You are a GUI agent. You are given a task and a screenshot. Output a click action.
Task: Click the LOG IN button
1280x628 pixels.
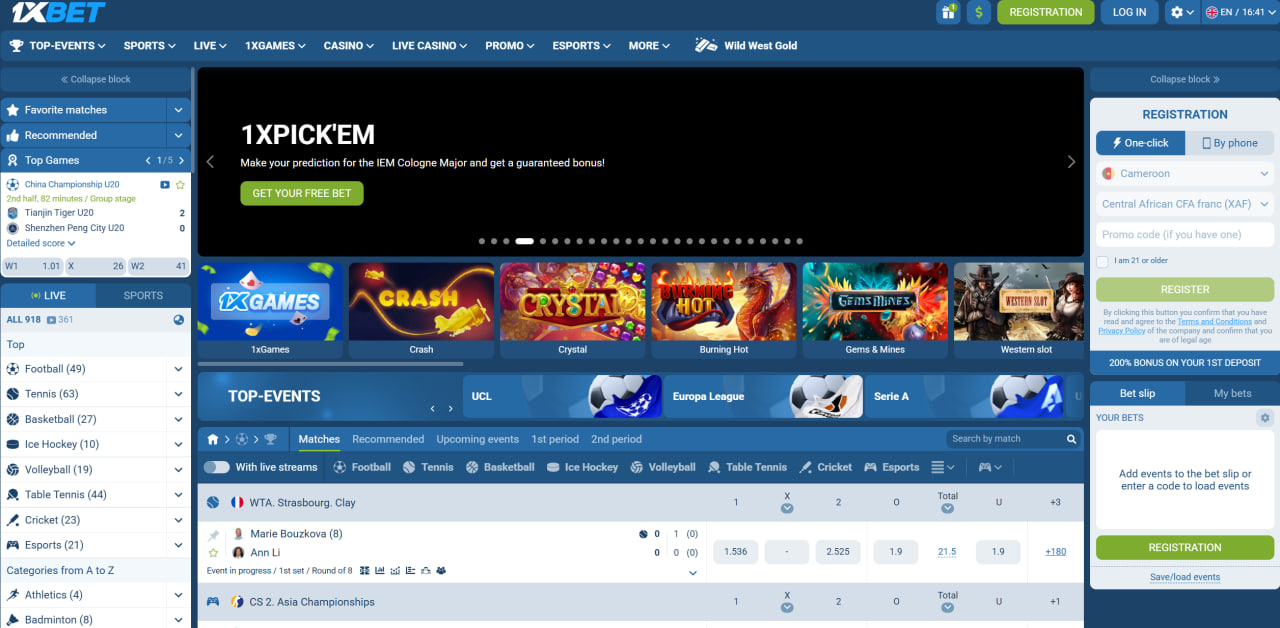click(x=1129, y=12)
